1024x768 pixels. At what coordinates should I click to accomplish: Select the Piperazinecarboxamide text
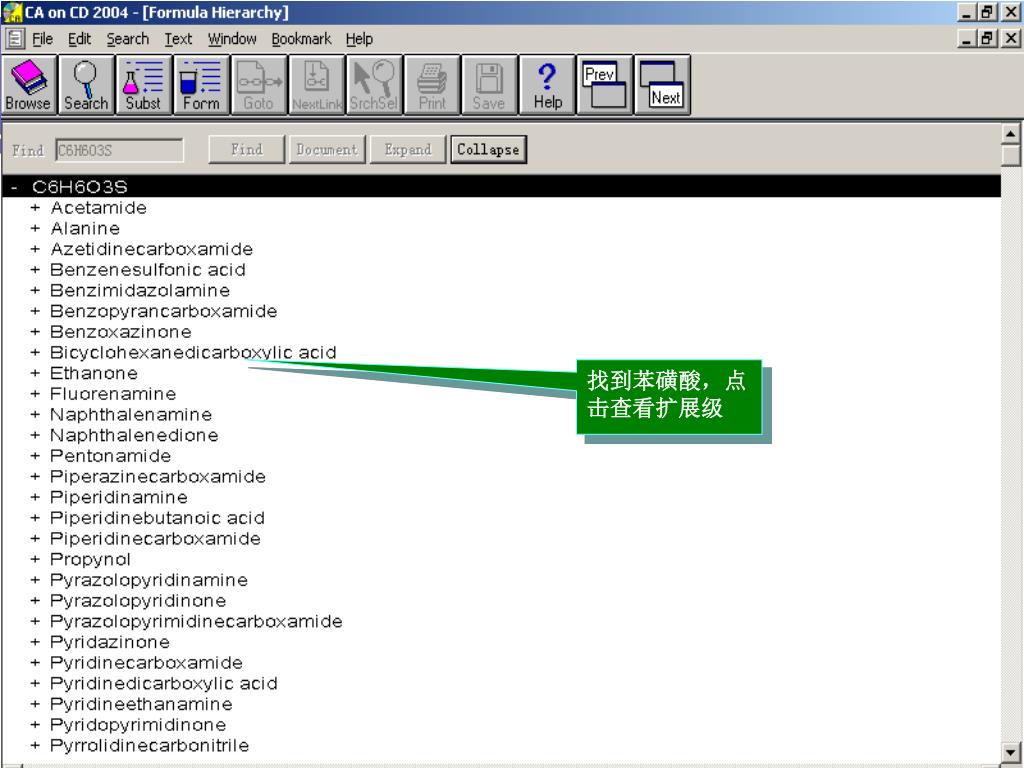(158, 477)
